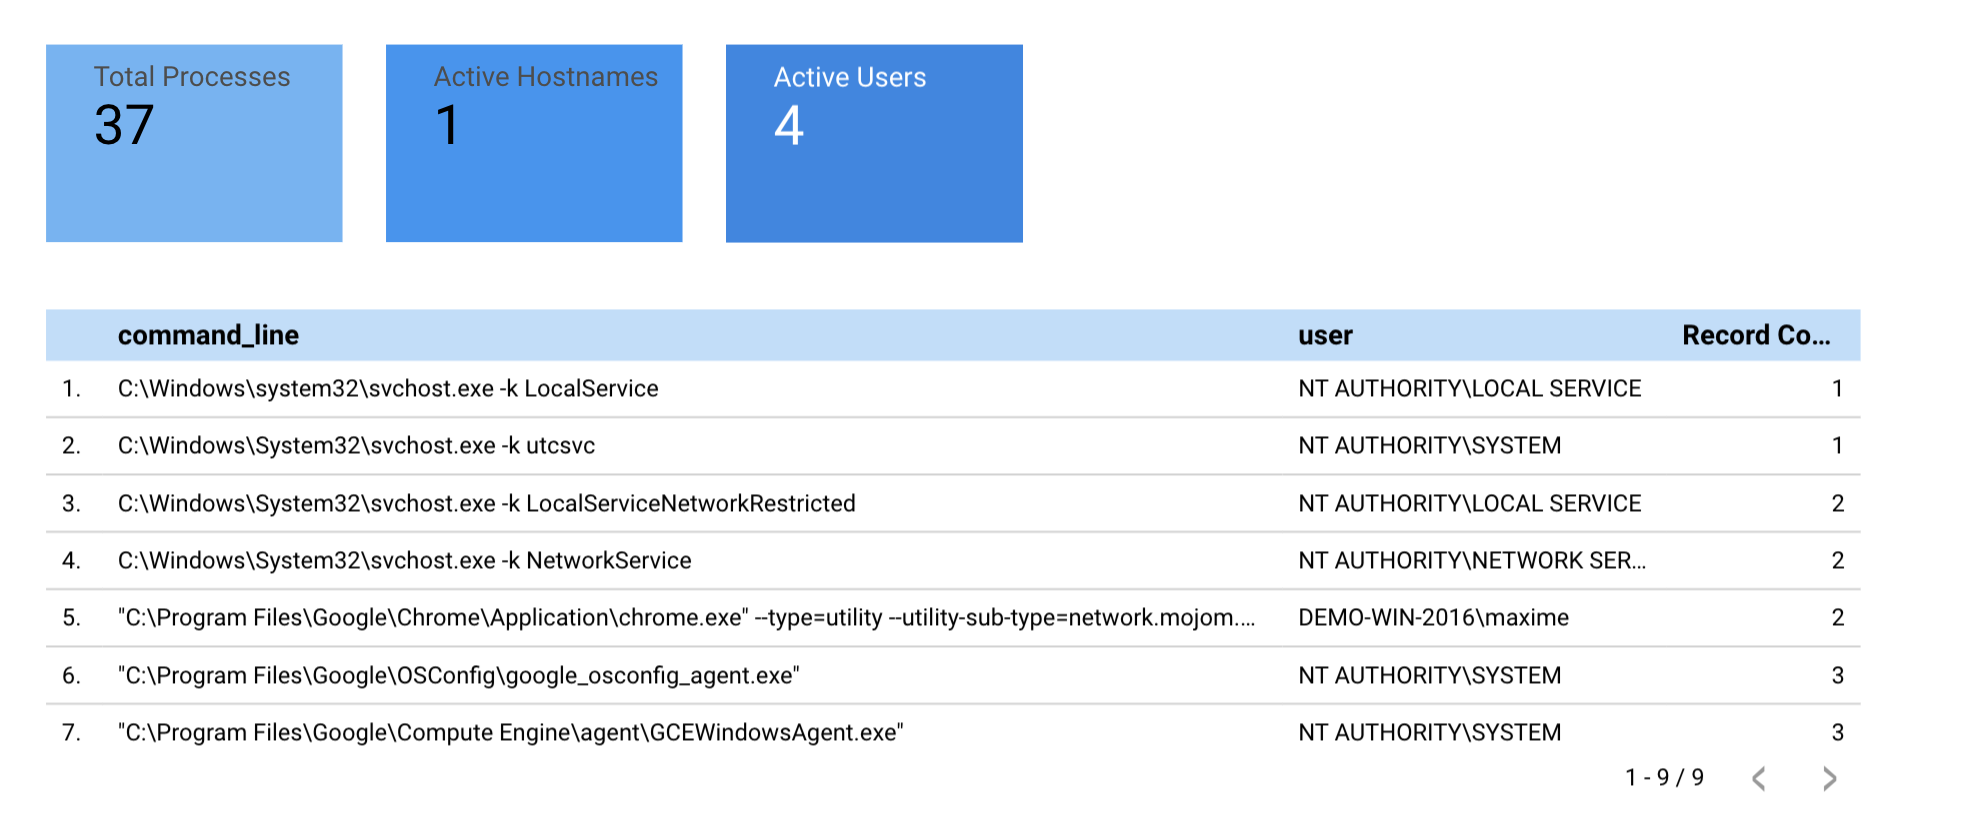The image size is (1972, 826).
Task: Select the svchost.exe -k utcsvc command
Action: pyautogui.click(x=356, y=446)
